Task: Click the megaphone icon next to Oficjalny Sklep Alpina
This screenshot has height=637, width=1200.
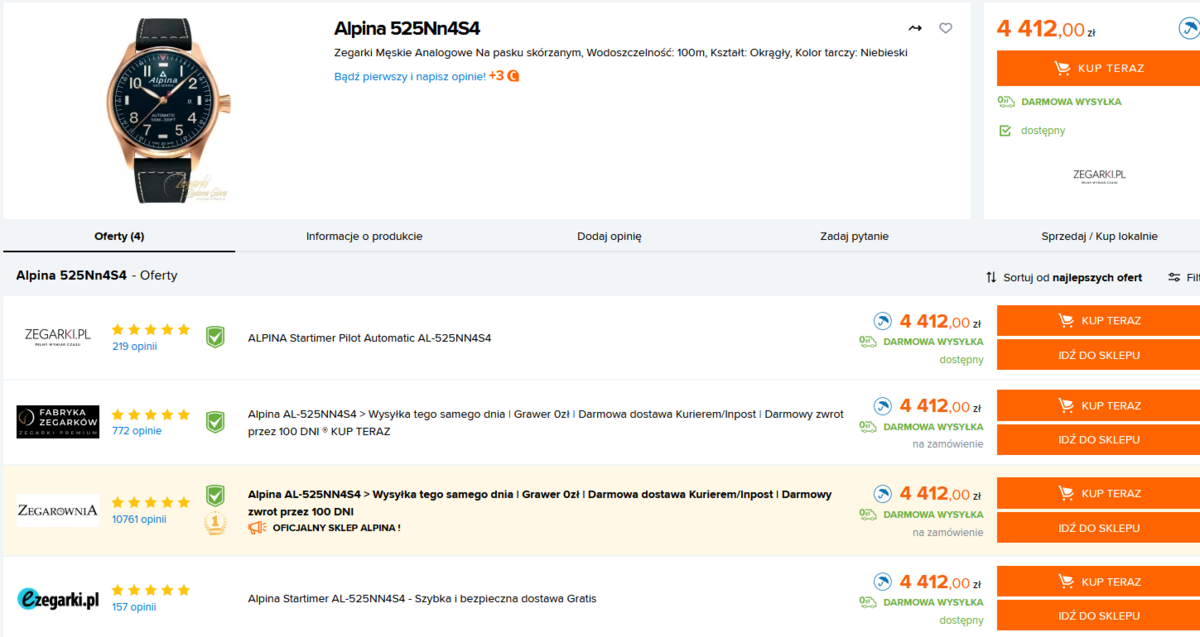Action: (x=257, y=527)
